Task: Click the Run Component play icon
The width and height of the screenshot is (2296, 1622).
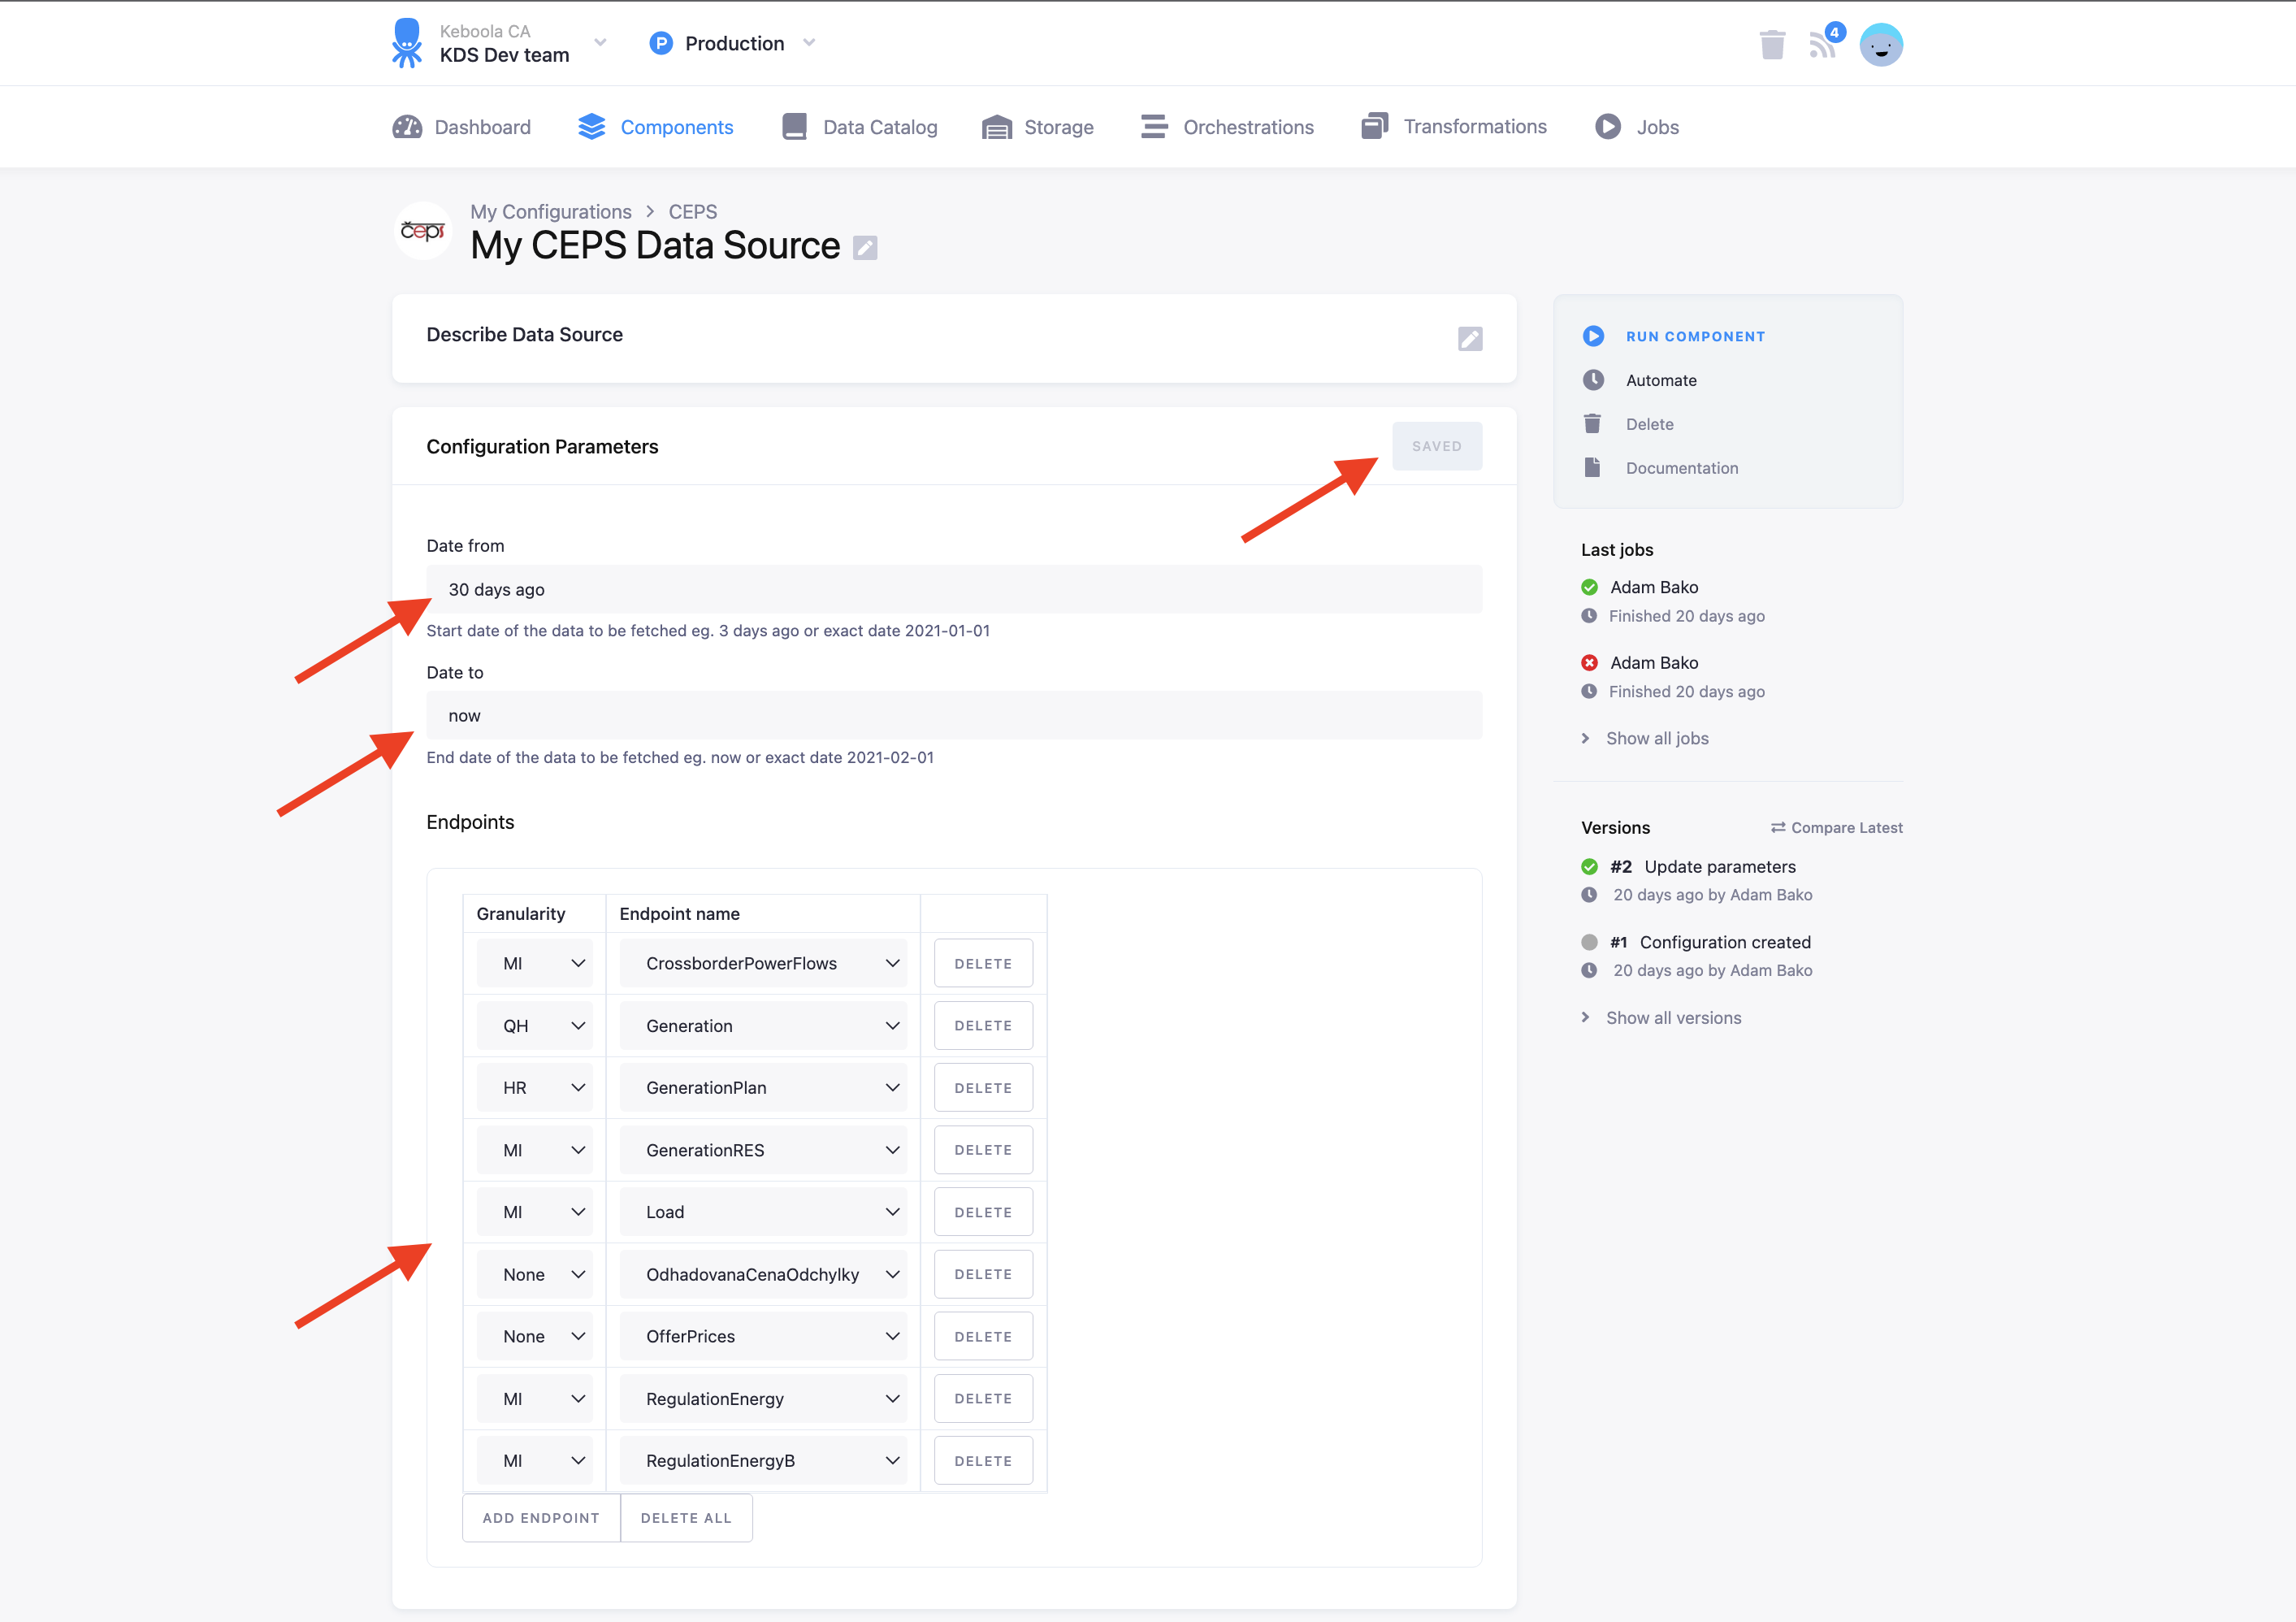Action: (x=1593, y=336)
